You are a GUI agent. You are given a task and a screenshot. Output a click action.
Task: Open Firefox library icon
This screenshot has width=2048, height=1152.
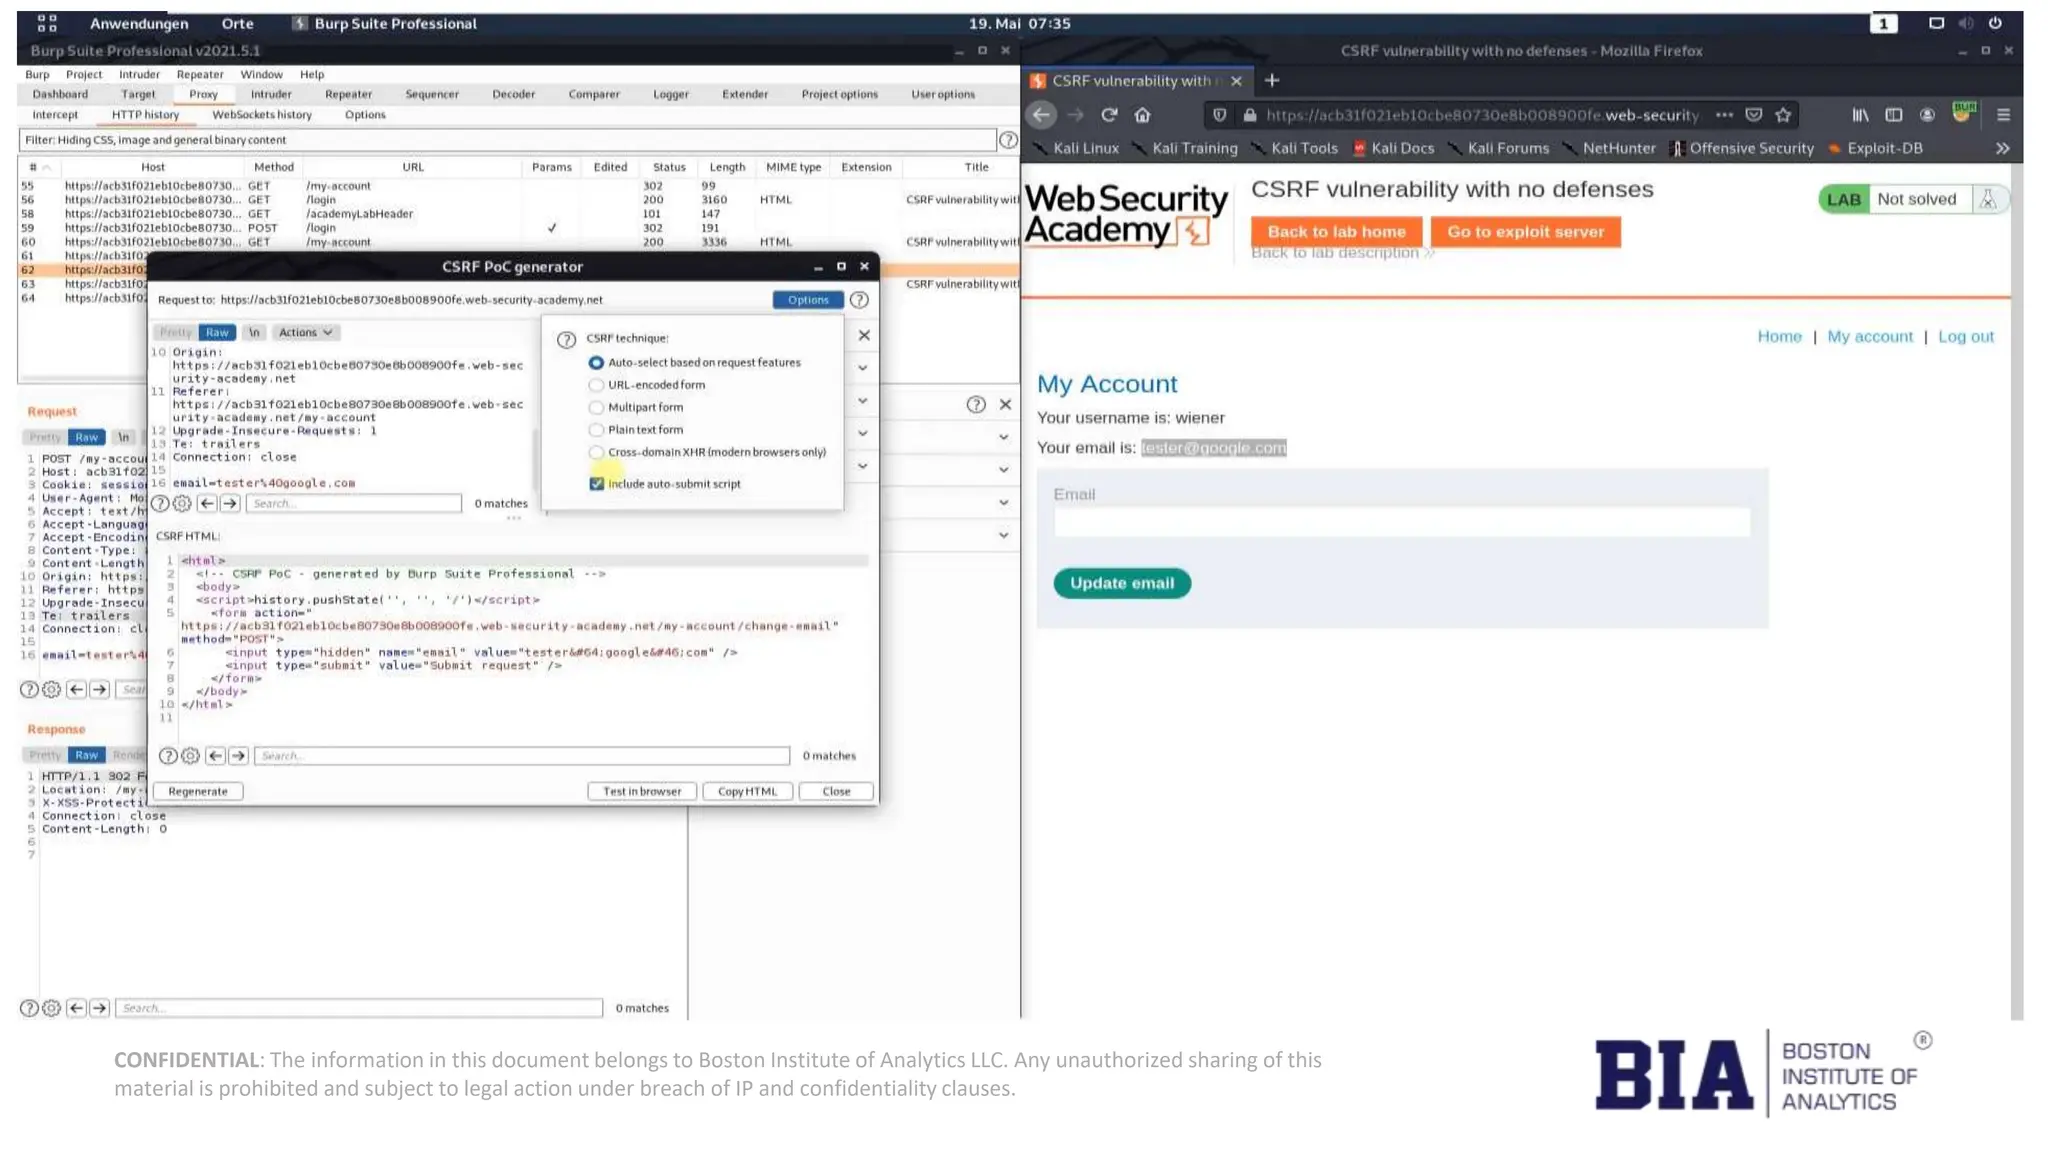1860,115
